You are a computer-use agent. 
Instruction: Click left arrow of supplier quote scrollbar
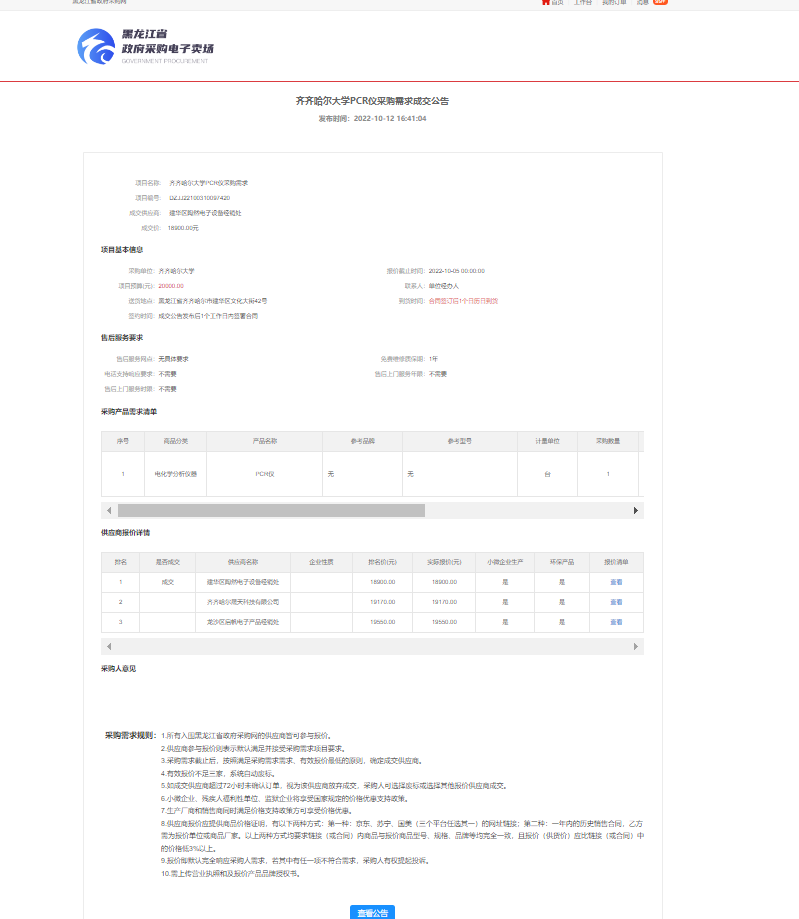click(x=107, y=647)
